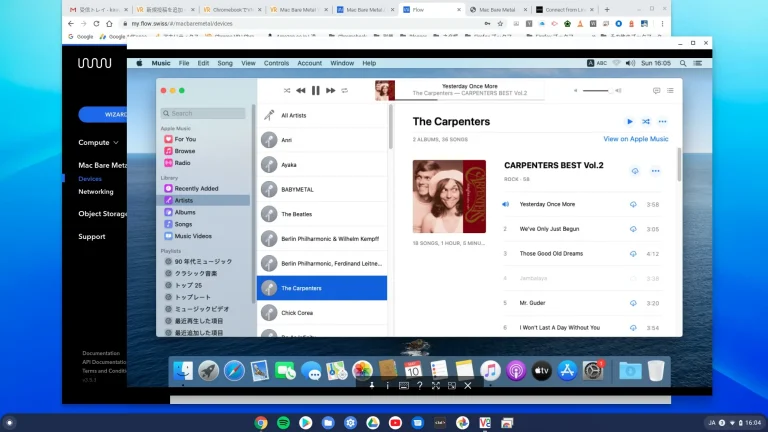Viewport: 768px width, 432px height.
Task: Toggle repeat mode in Music
Action: [x=345, y=91]
